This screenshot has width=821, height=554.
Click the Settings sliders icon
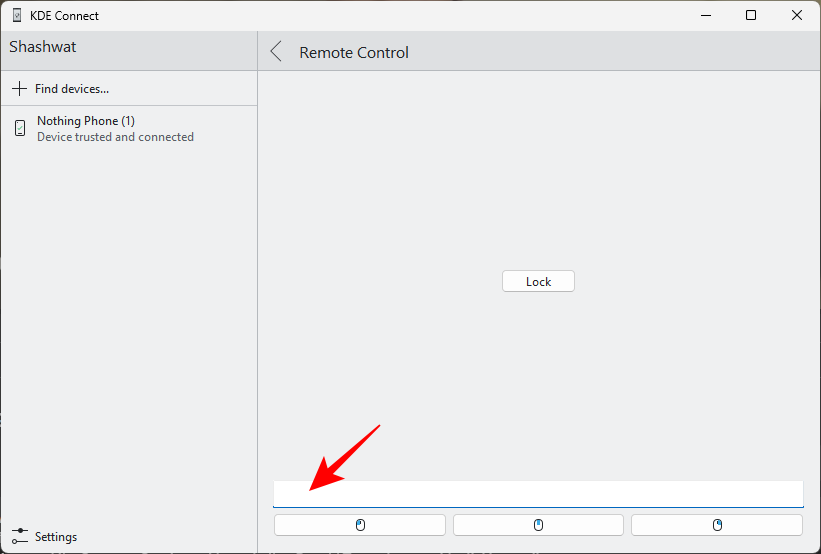click(20, 536)
